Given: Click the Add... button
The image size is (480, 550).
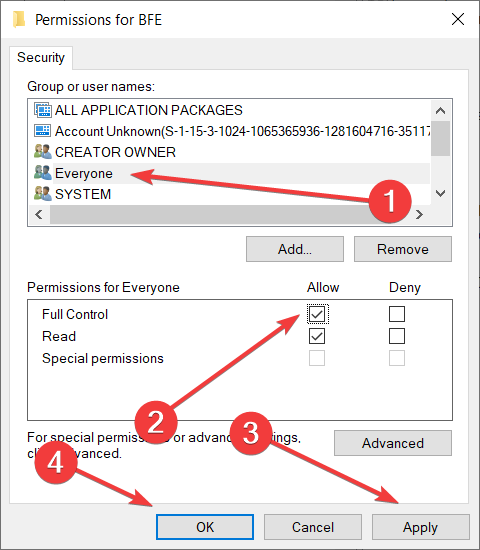Looking at the screenshot, I should pyautogui.click(x=295, y=249).
